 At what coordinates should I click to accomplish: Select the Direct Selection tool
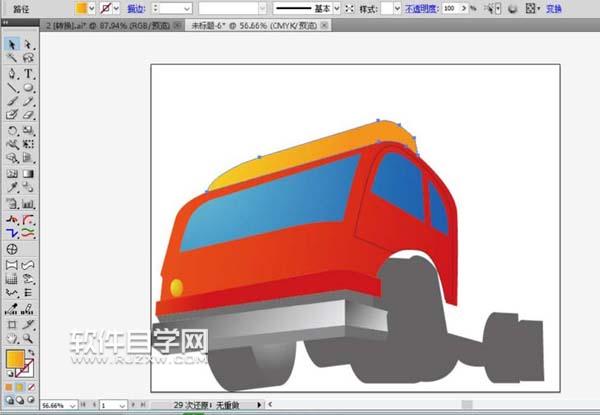pos(28,45)
